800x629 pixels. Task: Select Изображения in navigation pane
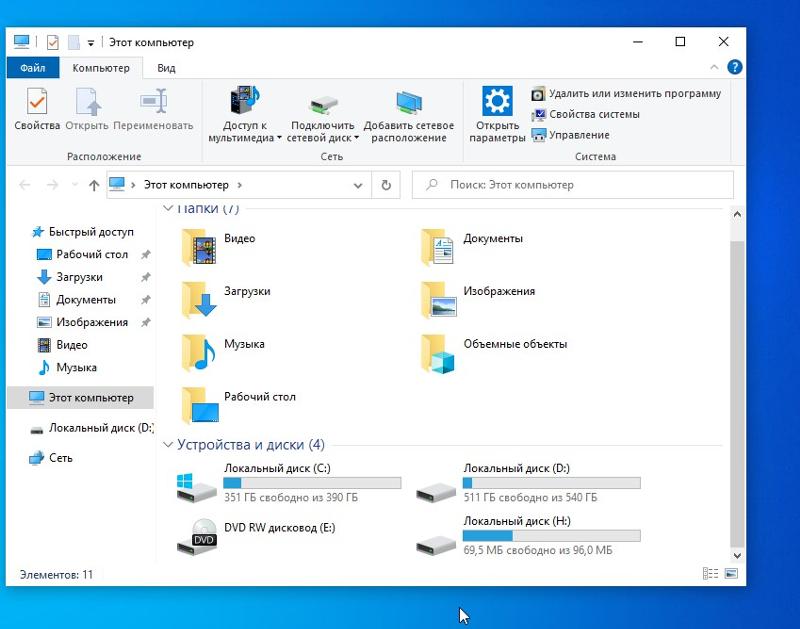point(83,322)
